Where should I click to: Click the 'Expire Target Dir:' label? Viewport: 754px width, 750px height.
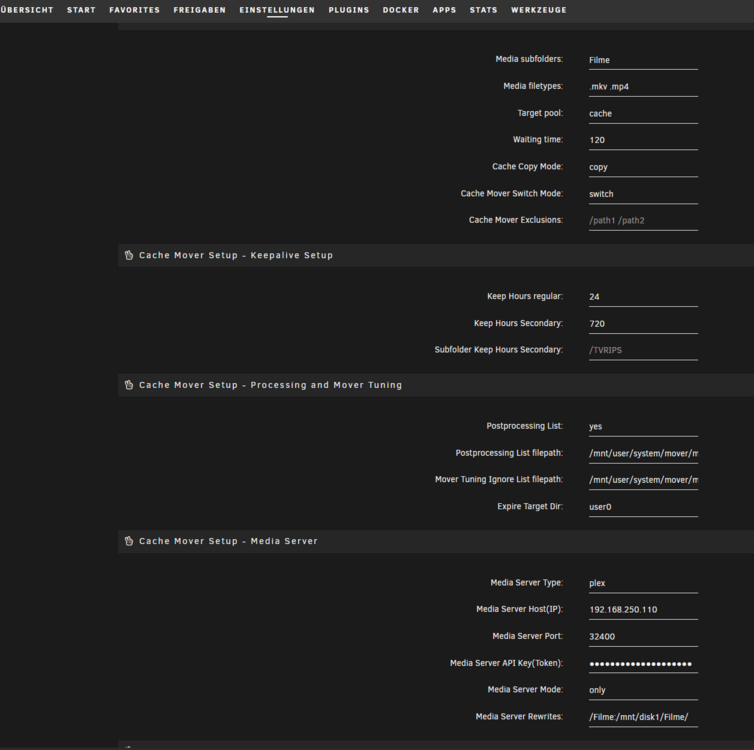pos(530,506)
